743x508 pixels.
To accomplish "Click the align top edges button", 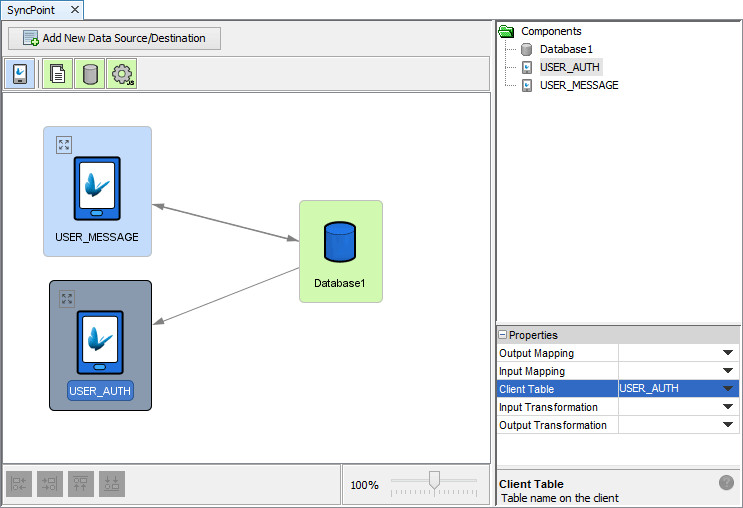I will (x=81, y=484).
